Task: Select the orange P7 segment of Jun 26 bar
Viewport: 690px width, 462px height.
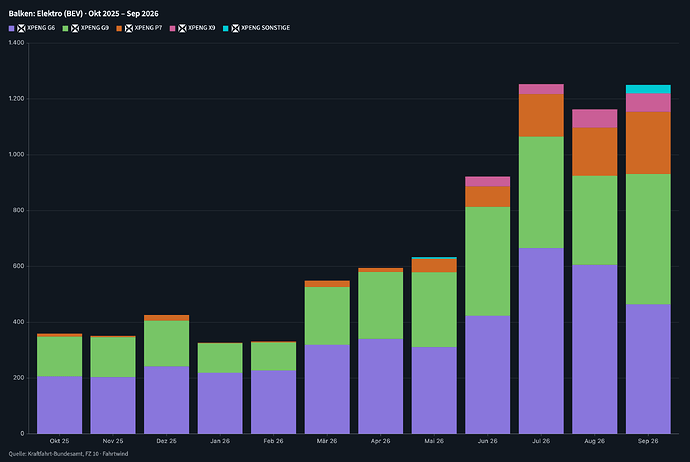Action: click(x=488, y=197)
